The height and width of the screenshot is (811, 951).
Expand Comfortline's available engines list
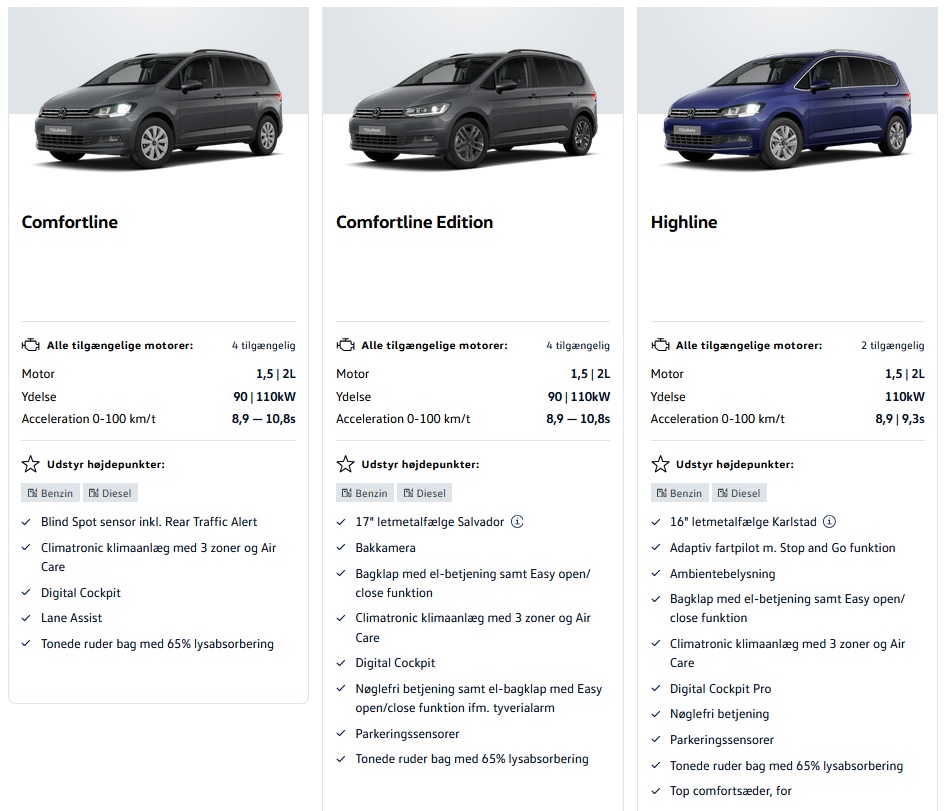263,346
